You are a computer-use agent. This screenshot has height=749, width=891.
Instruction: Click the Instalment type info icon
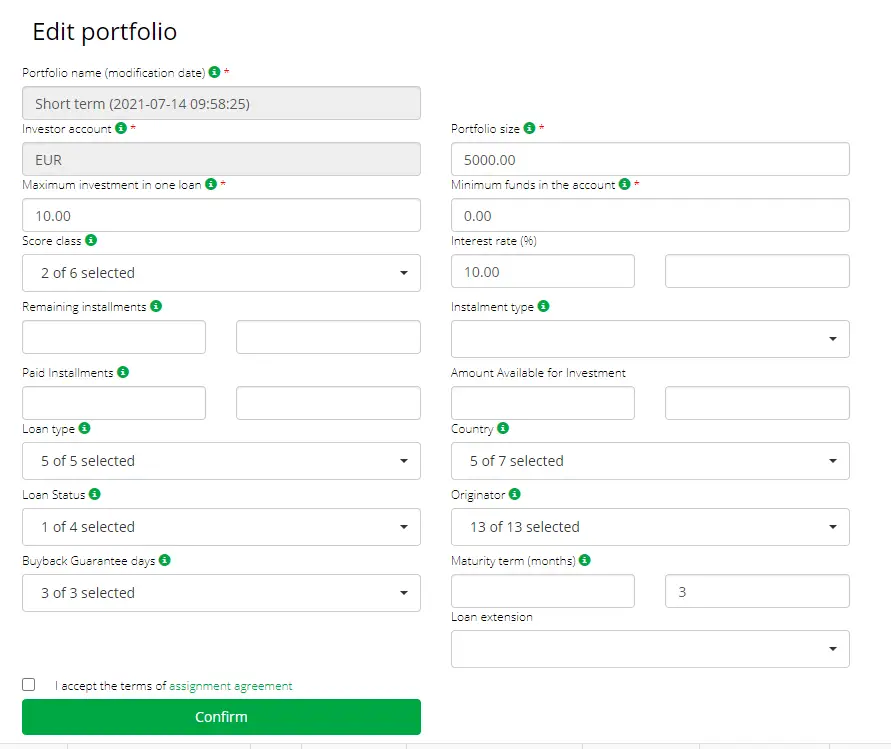[x=543, y=306]
